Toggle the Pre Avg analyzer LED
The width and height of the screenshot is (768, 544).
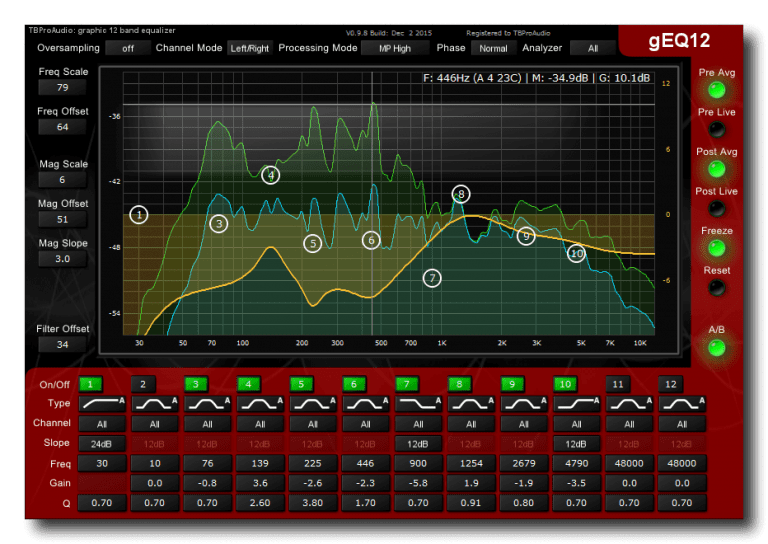pyautogui.click(x=717, y=90)
